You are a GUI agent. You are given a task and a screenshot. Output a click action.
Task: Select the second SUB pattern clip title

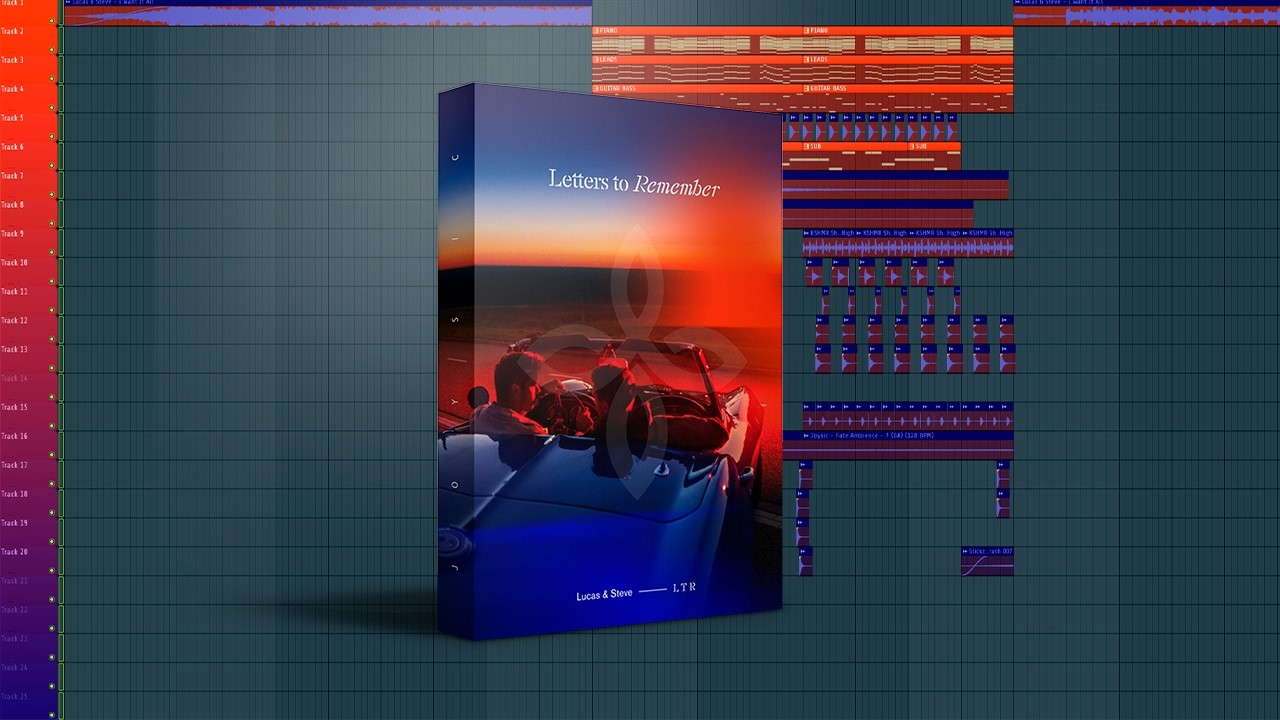click(919, 147)
